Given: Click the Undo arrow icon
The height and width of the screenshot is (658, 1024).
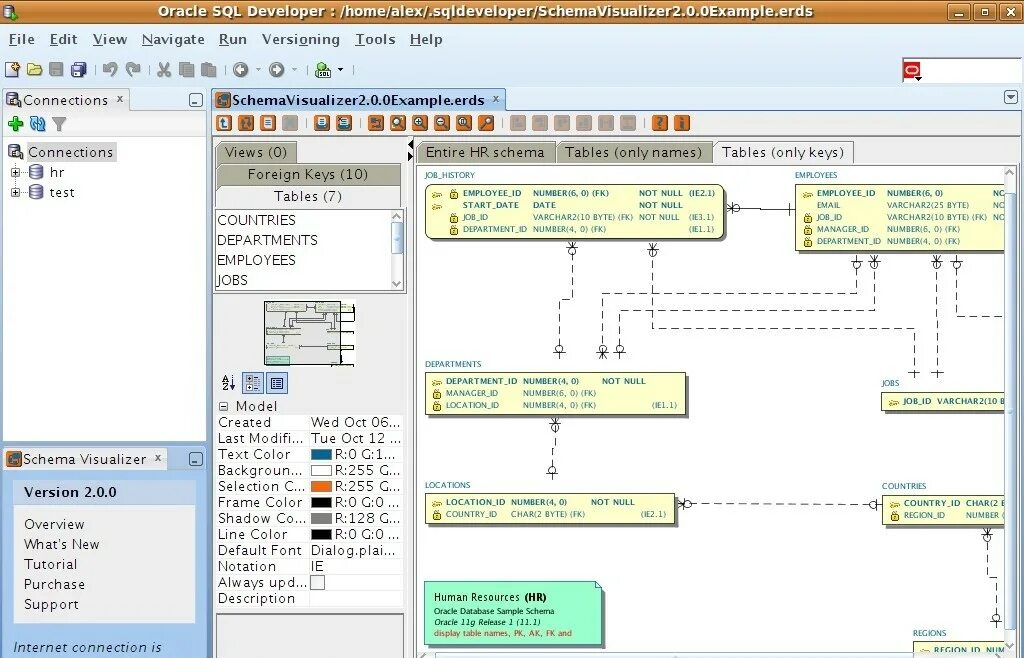Looking at the screenshot, I should coord(110,69).
